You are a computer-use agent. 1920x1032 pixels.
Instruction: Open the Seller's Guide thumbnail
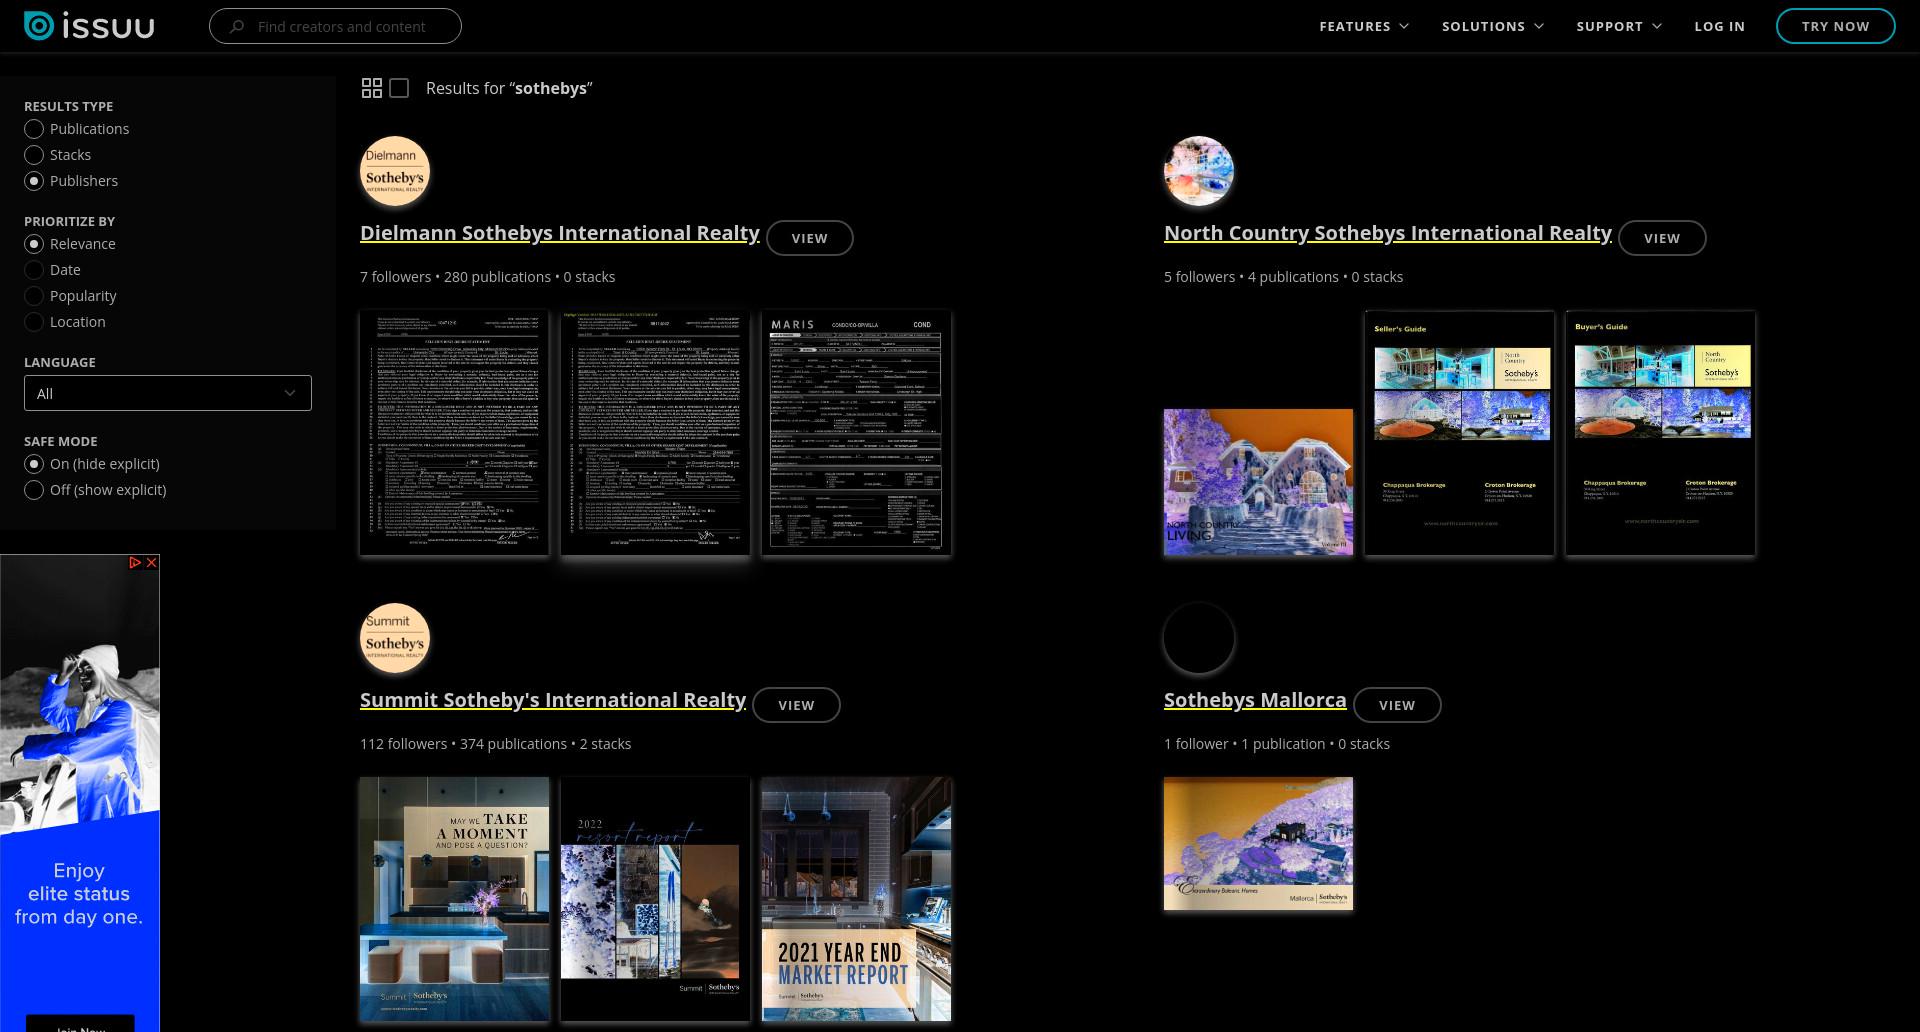1459,433
